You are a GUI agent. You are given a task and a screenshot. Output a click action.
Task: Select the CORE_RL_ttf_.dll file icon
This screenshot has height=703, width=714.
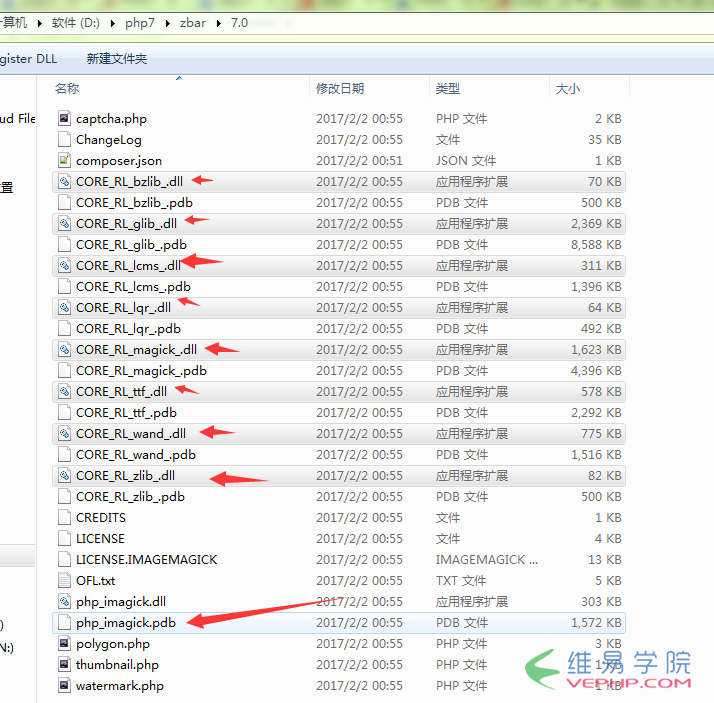point(65,392)
